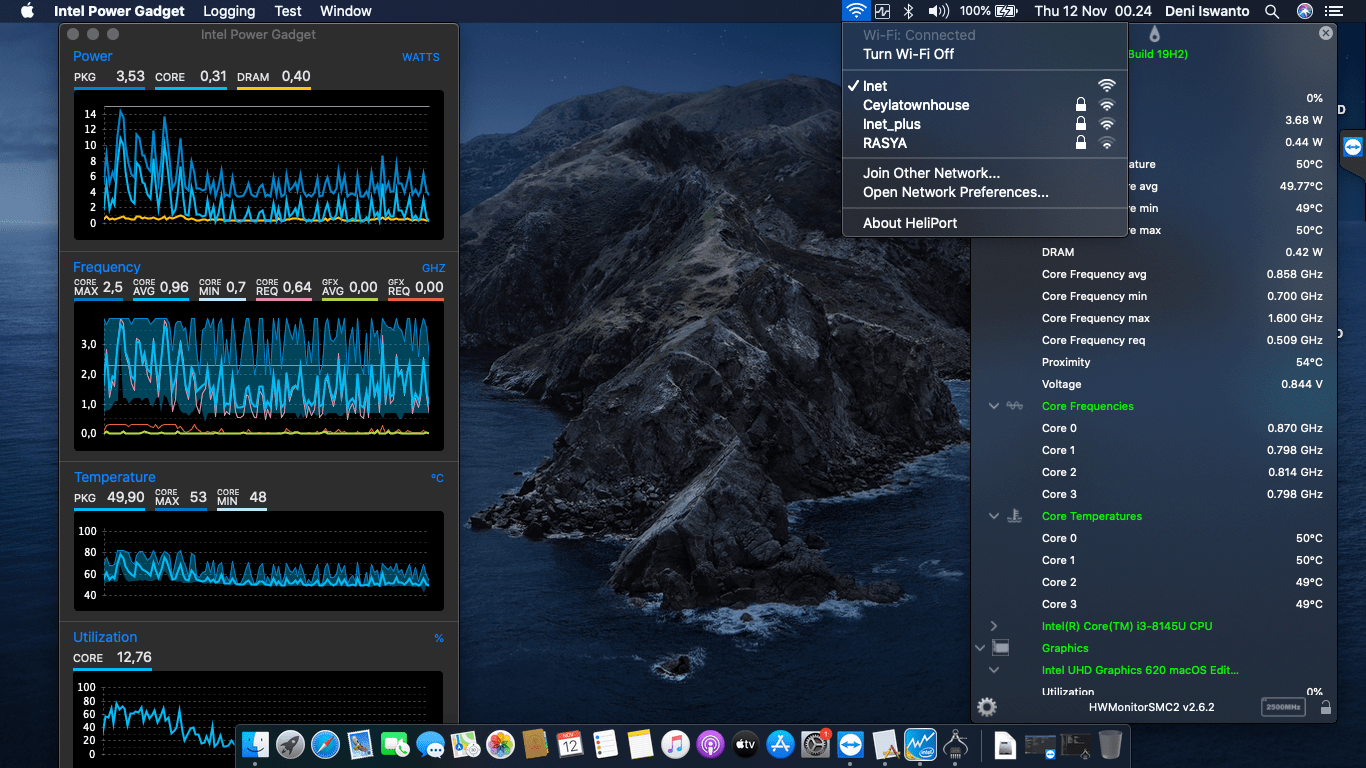1366x768 pixels.
Task: Open Notes in the Dock
Action: pyautogui.click(x=640, y=744)
